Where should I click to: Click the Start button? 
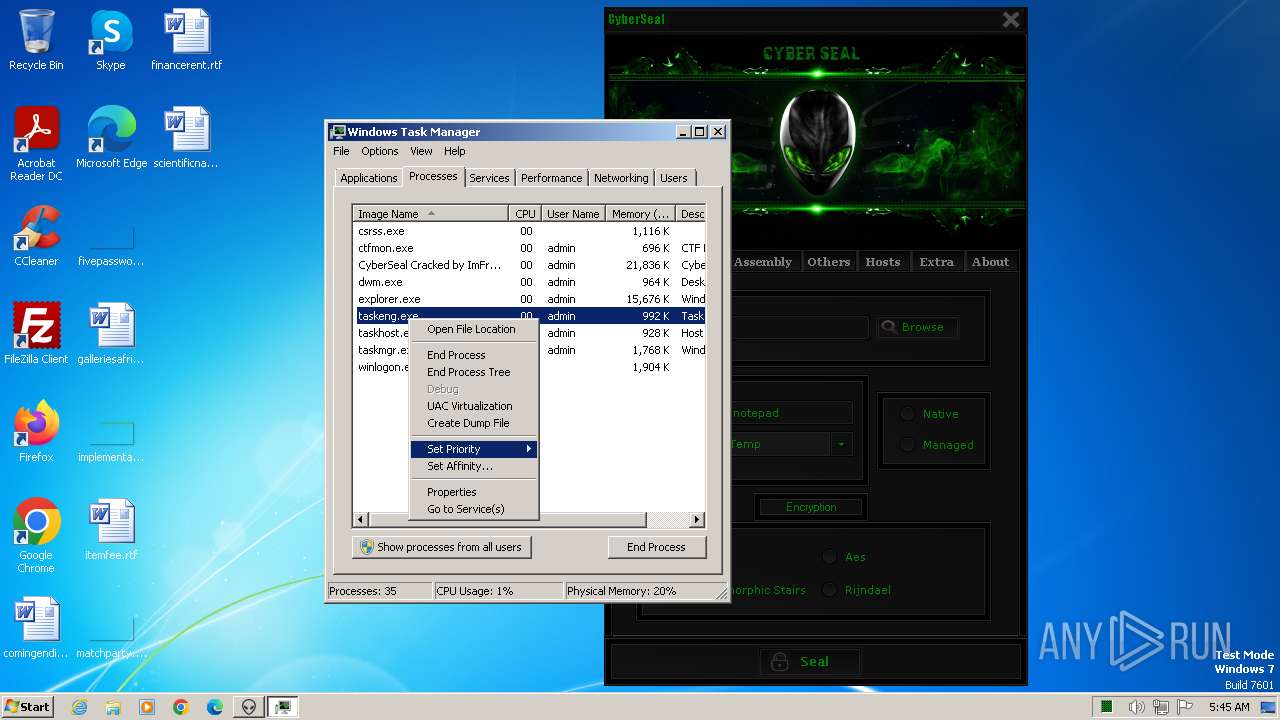28,707
